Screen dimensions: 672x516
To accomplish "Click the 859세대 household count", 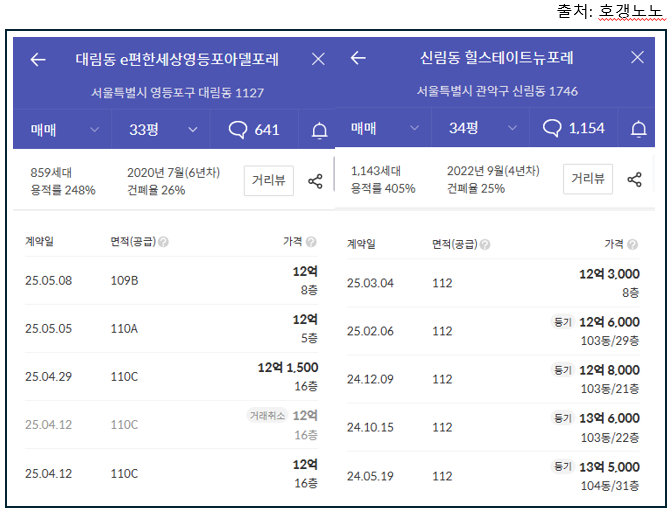I will coord(51,172).
